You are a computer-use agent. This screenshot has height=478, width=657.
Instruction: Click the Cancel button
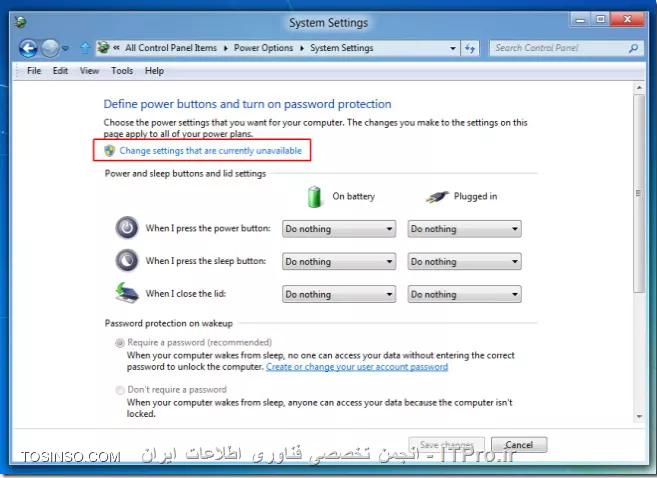[x=519, y=444]
